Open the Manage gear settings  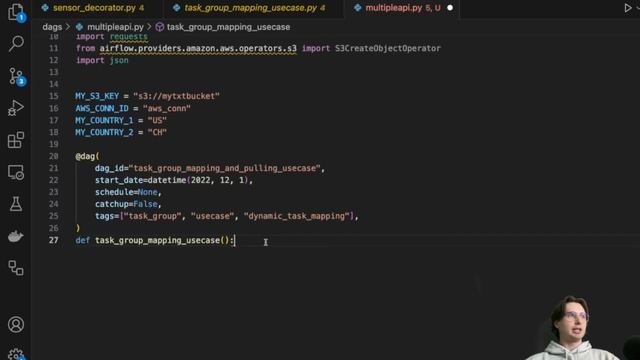tap(16, 354)
